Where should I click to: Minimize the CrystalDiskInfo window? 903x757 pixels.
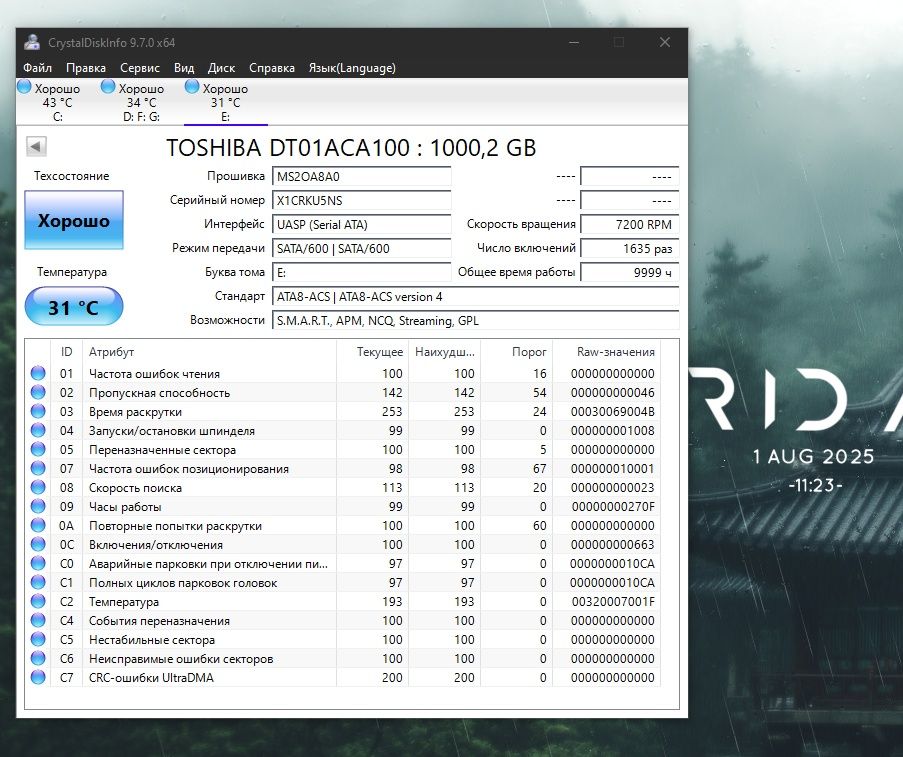coord(574,42)
